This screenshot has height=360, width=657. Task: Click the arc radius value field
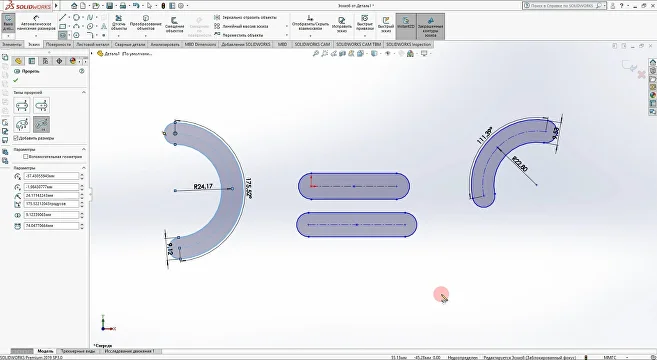(x=51, y=196)
